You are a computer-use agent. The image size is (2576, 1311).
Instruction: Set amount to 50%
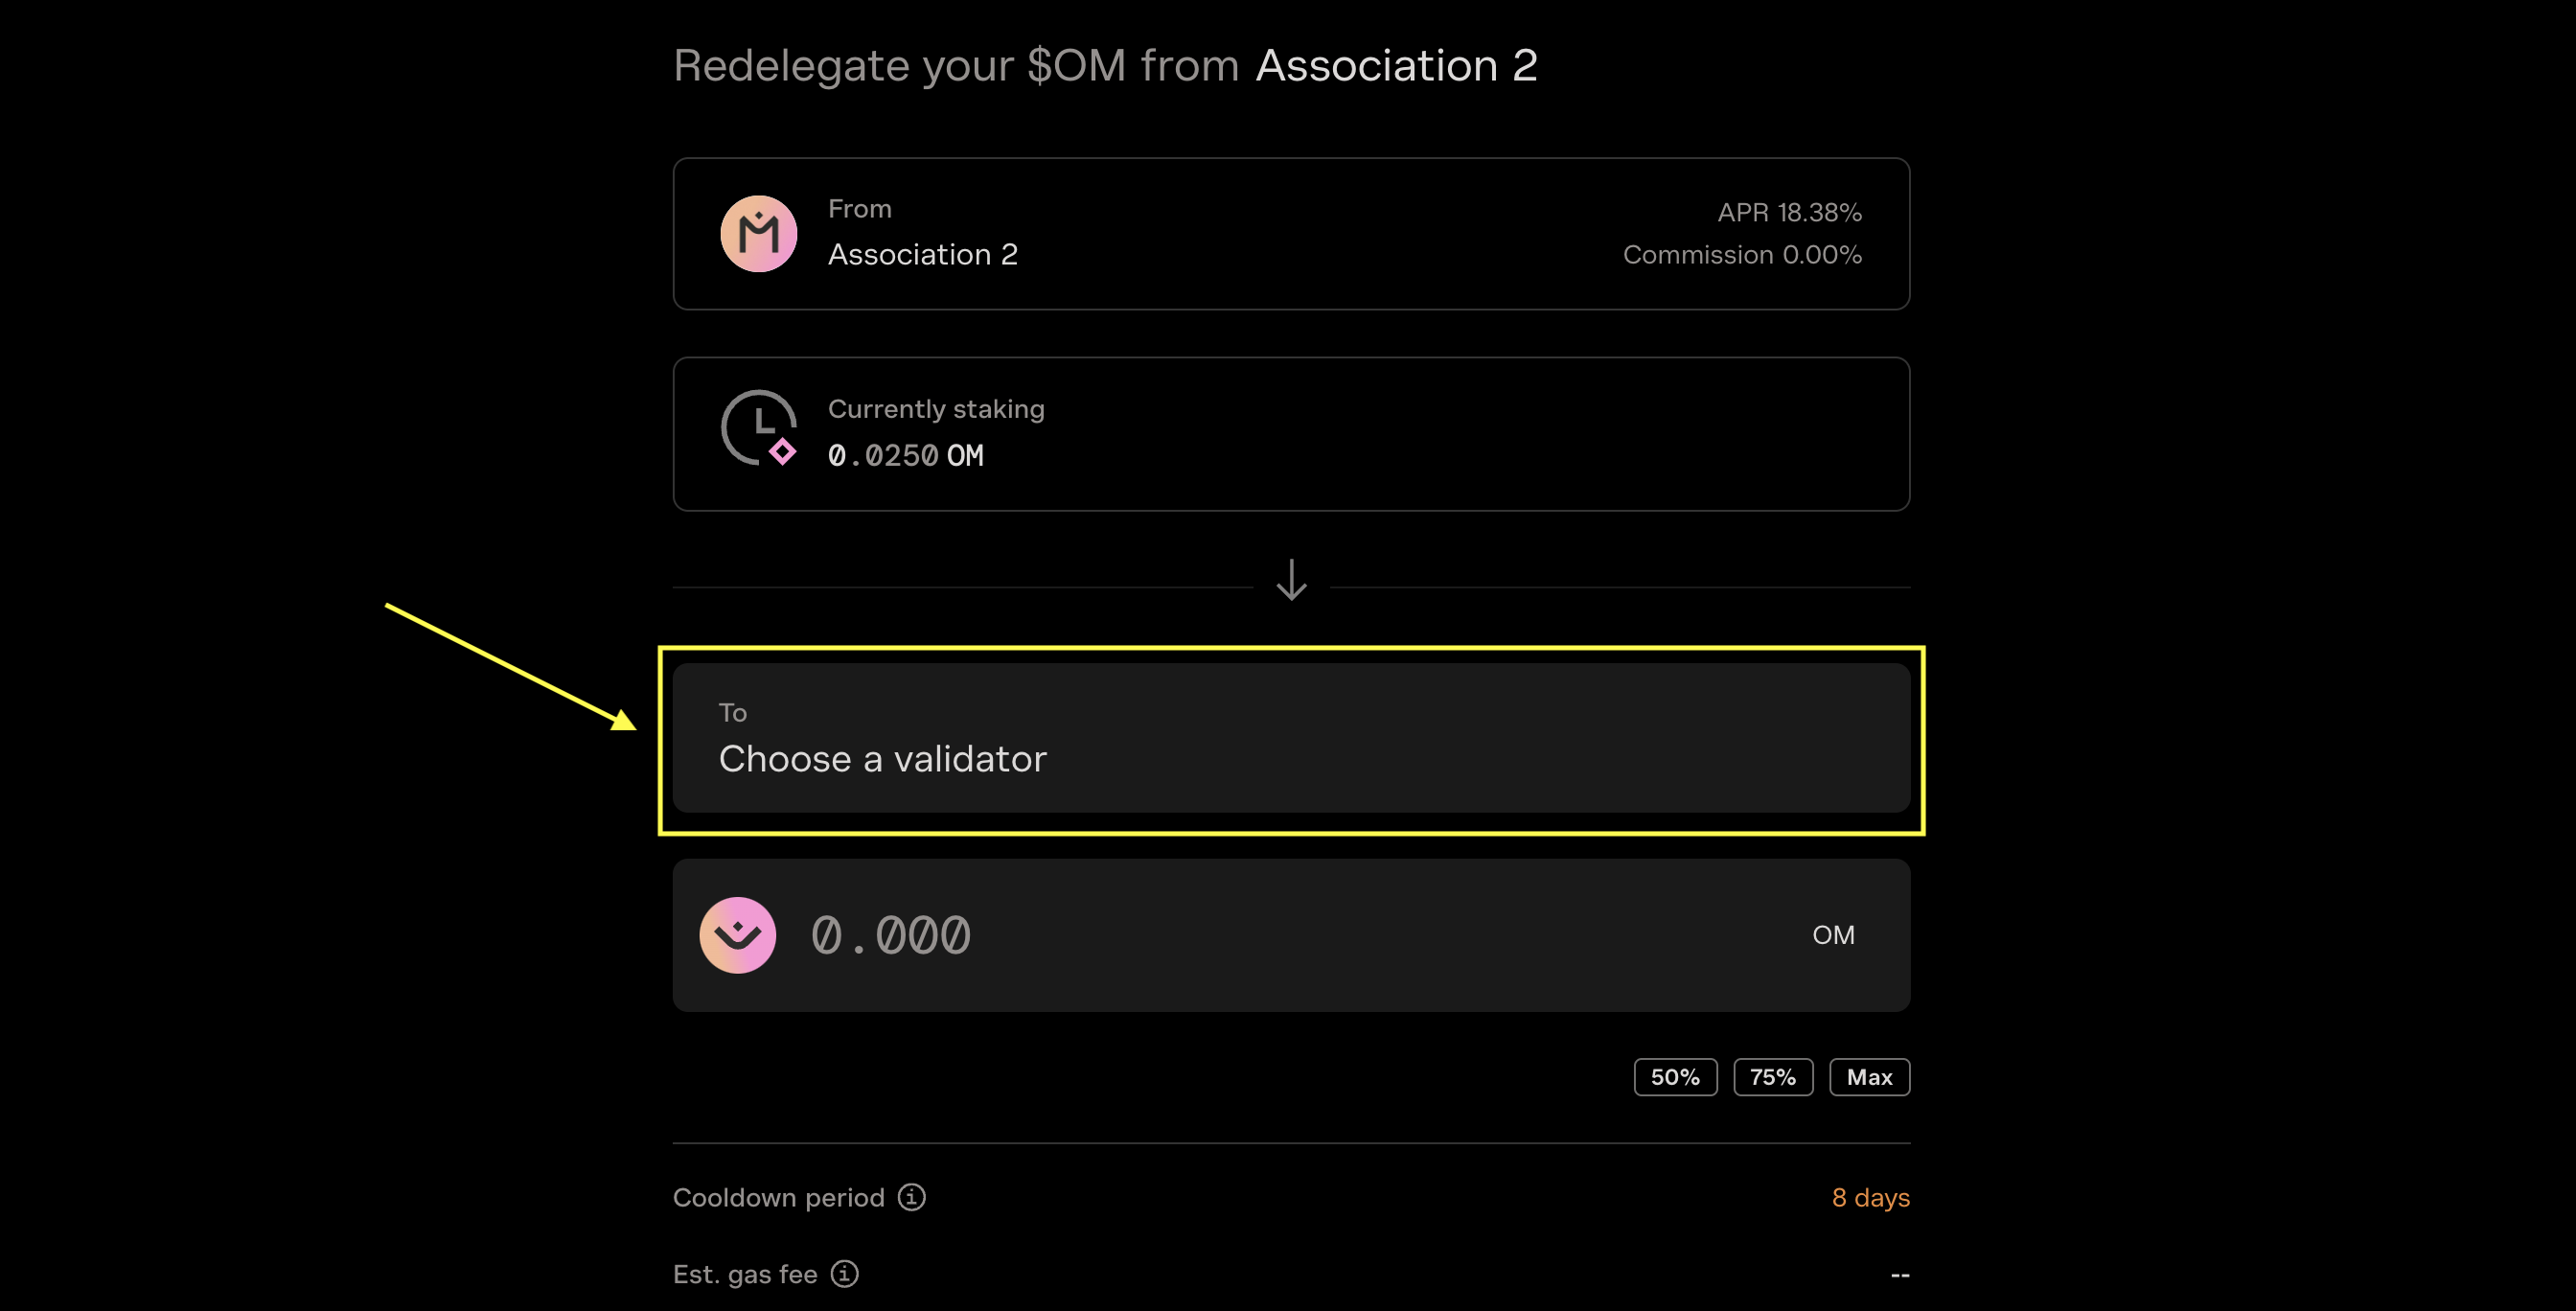[x=1675, y=1077]
